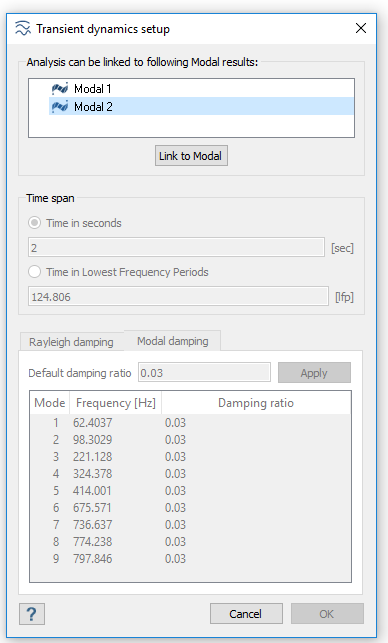Viewport: 388px width, 643px height.
Task: Click the wave icon in title bar
Action: click(23, 29)
